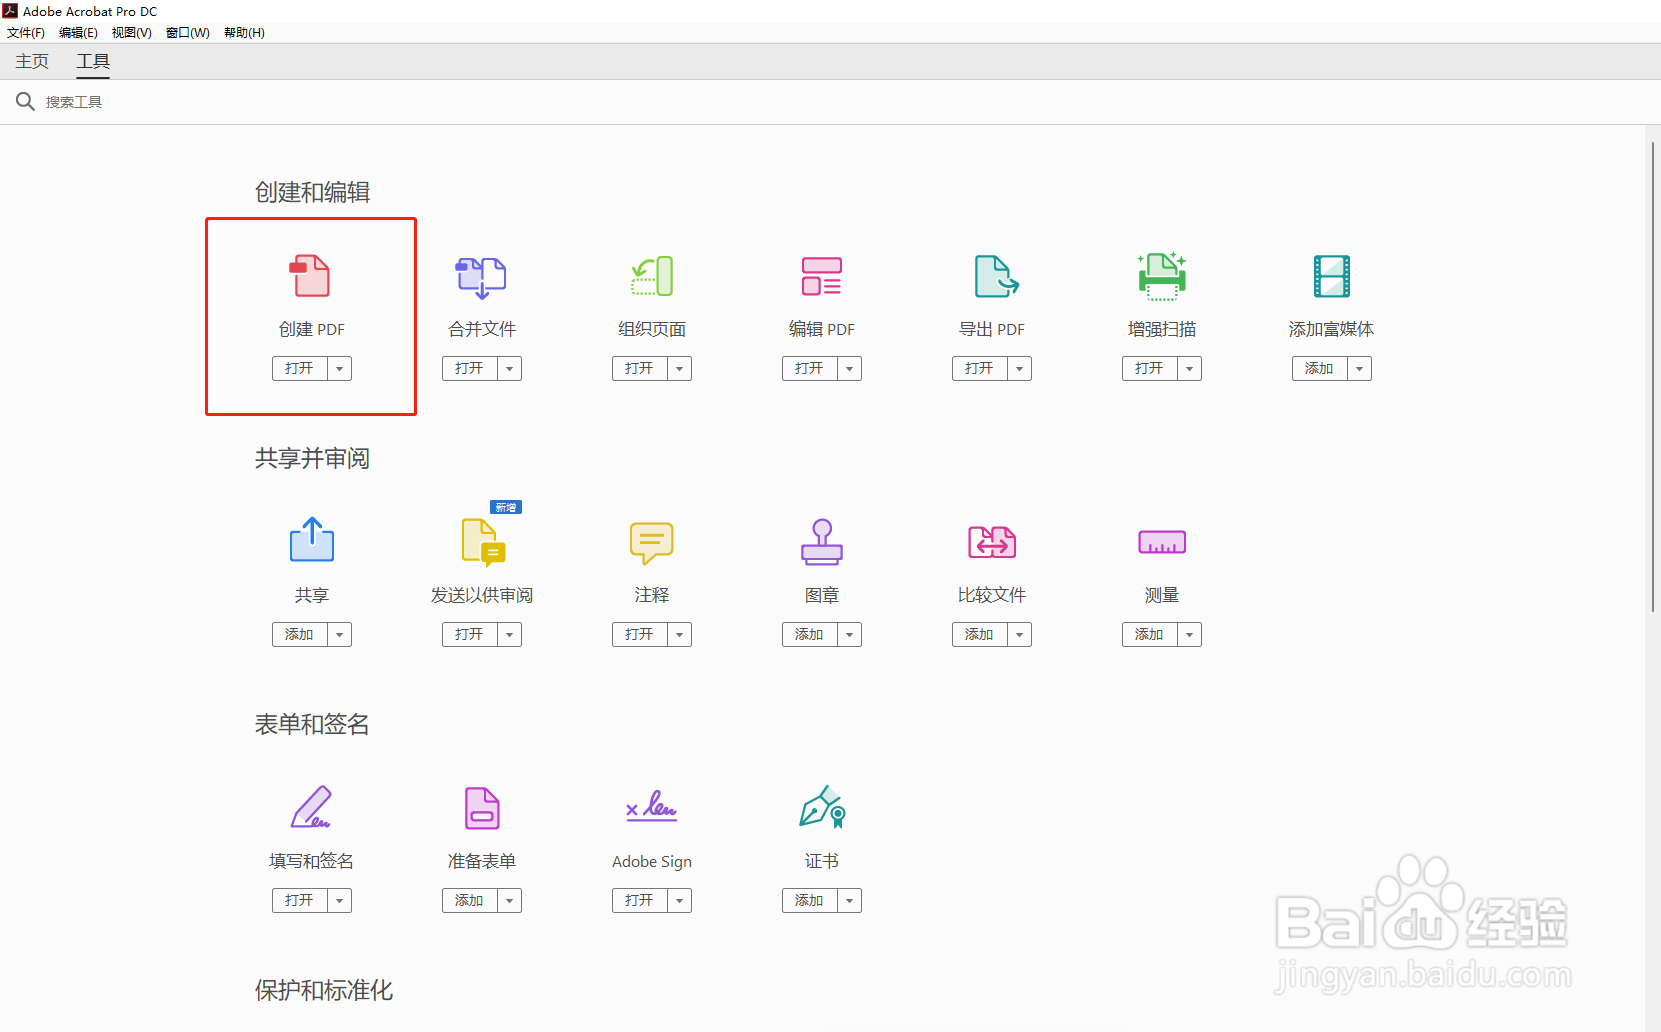The image size is (1661, 1032).
Task: Open dropdown arrow under 组织页面
Action: (x=680, y=369)
